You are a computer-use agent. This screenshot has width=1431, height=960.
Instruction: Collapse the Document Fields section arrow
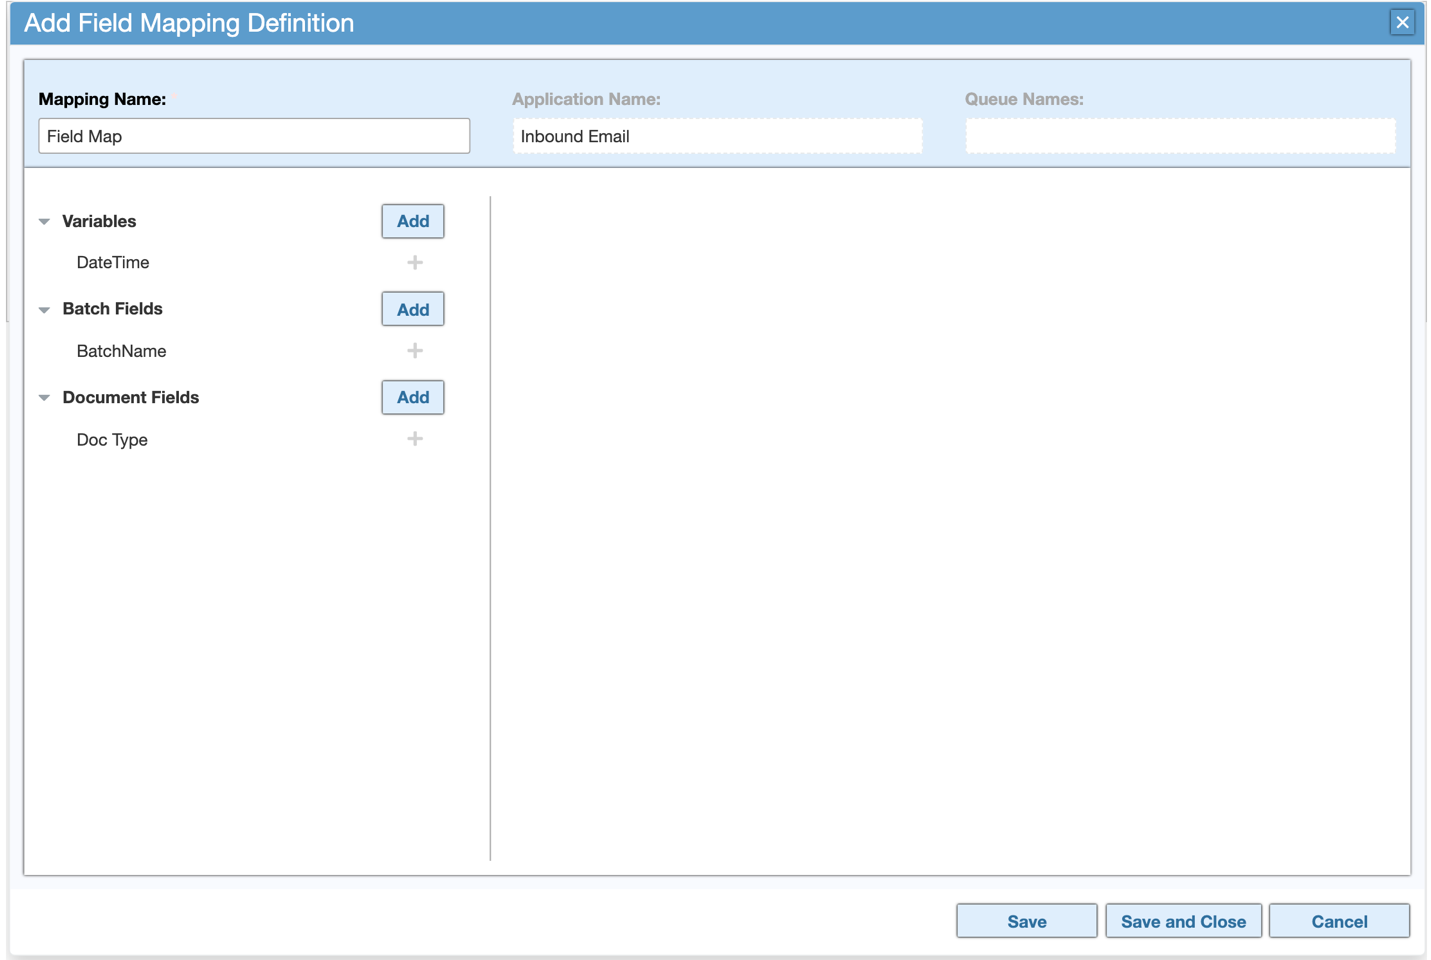pos(44,398)
